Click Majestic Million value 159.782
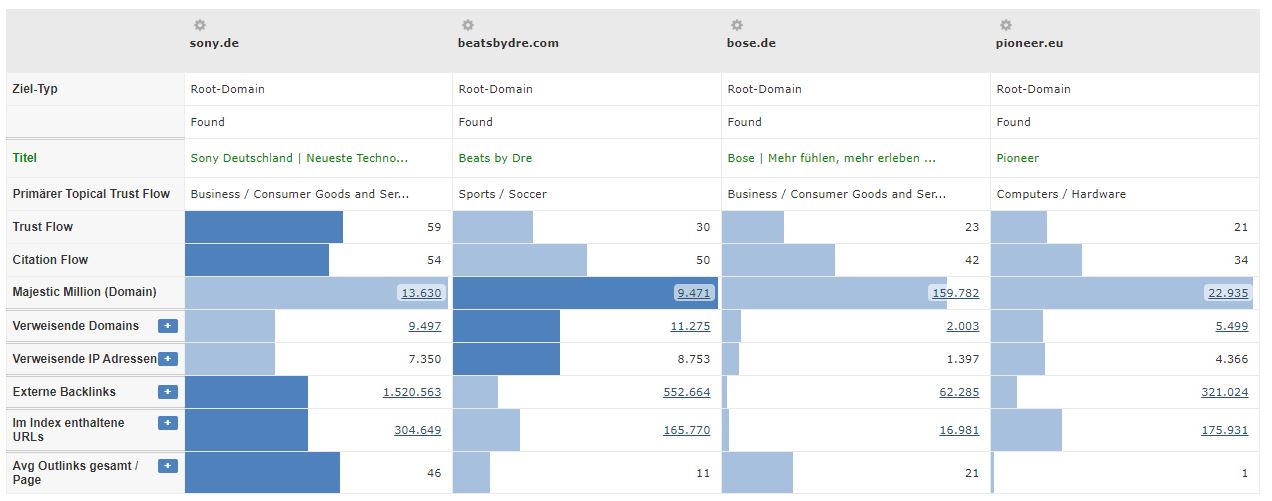Viewport: 1272px width, 501px height. pos(954,293)
